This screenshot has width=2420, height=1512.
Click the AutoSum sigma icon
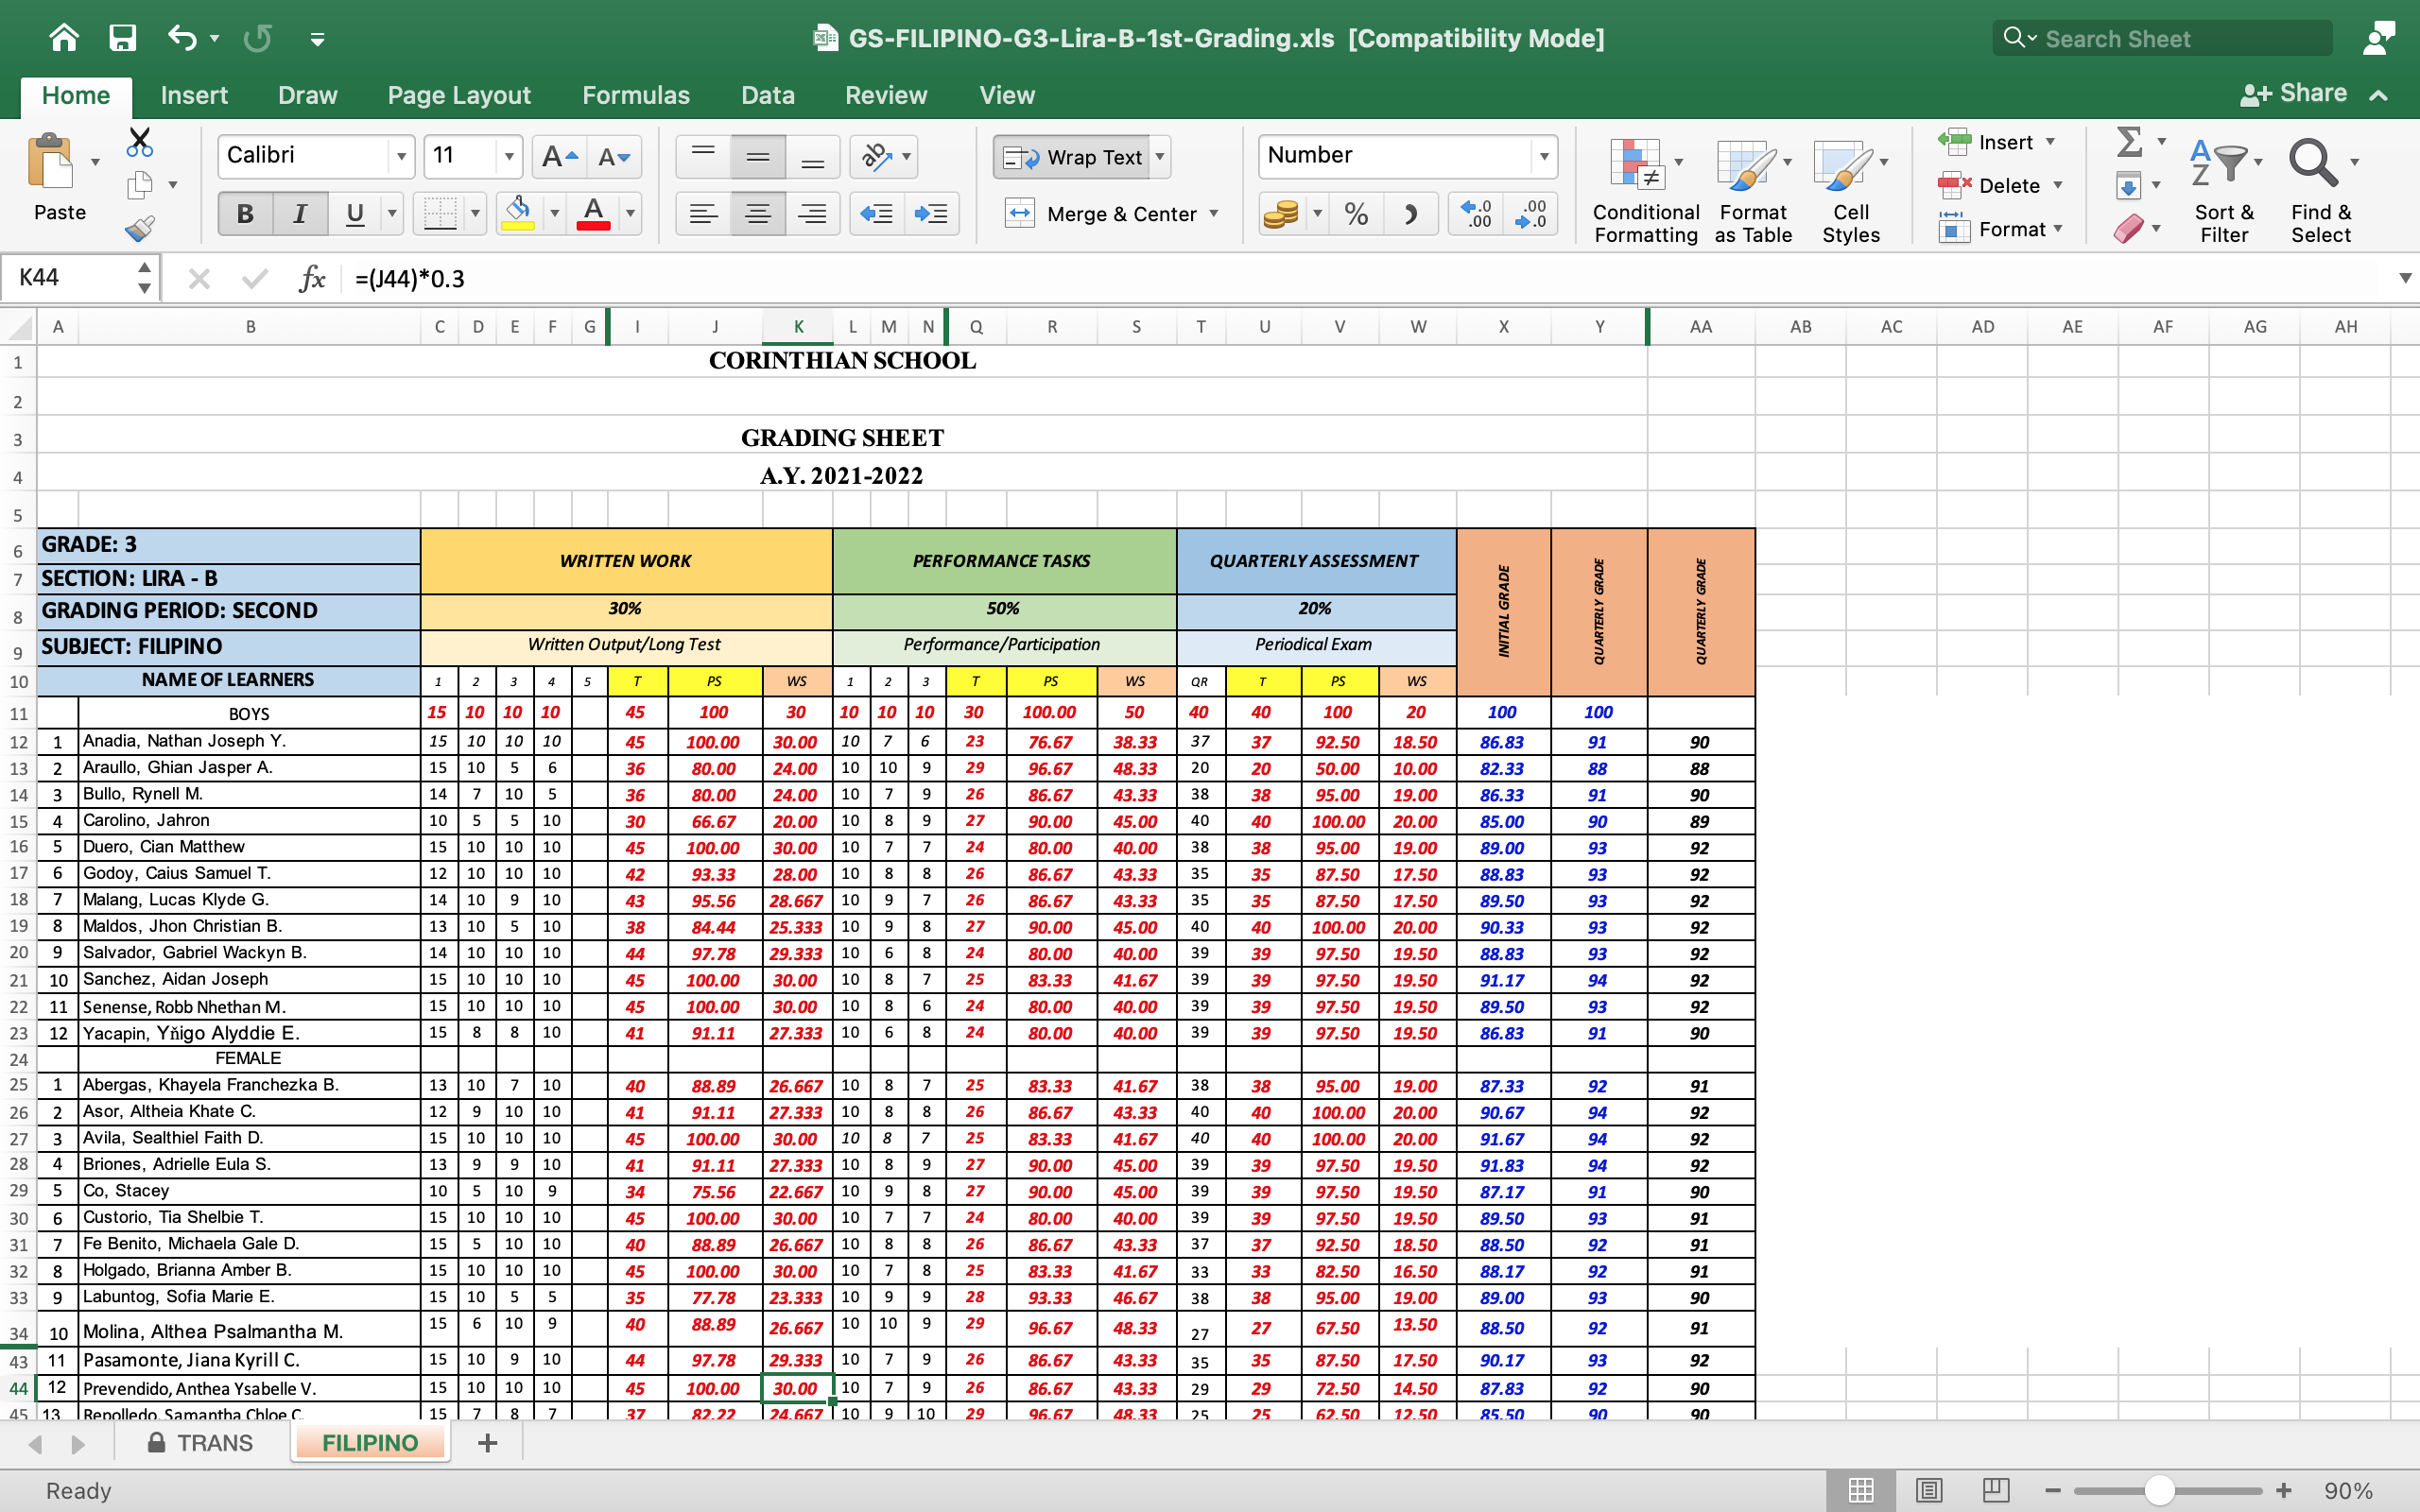click(x=2129, y=142)
